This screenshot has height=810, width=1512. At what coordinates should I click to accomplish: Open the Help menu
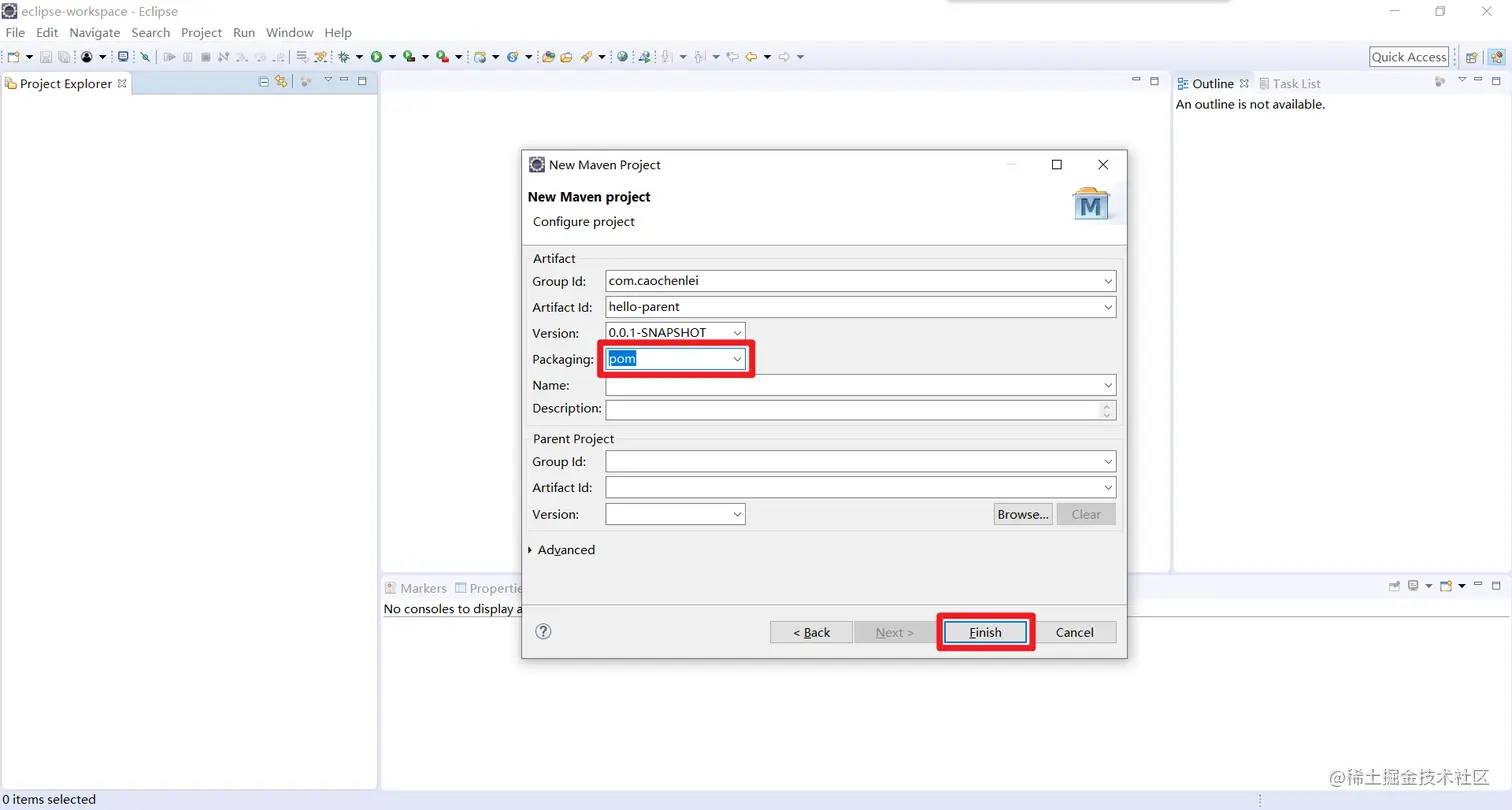(x=338, y=33)
